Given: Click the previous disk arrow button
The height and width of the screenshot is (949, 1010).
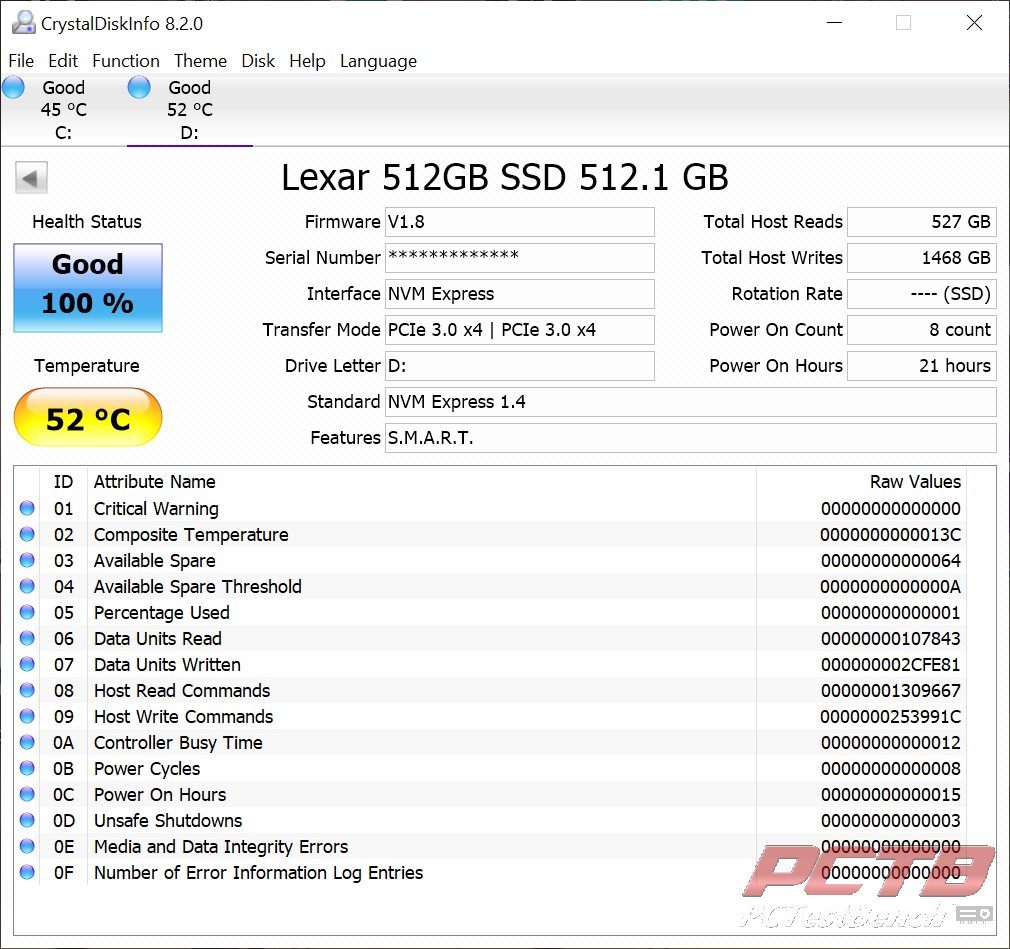Looking at the screenshot, I should click(x=31, y=177).
